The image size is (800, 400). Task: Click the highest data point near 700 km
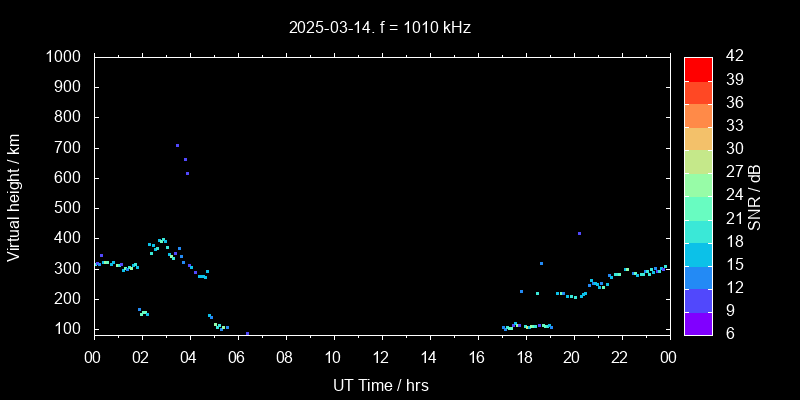click(x=177, y=146)
